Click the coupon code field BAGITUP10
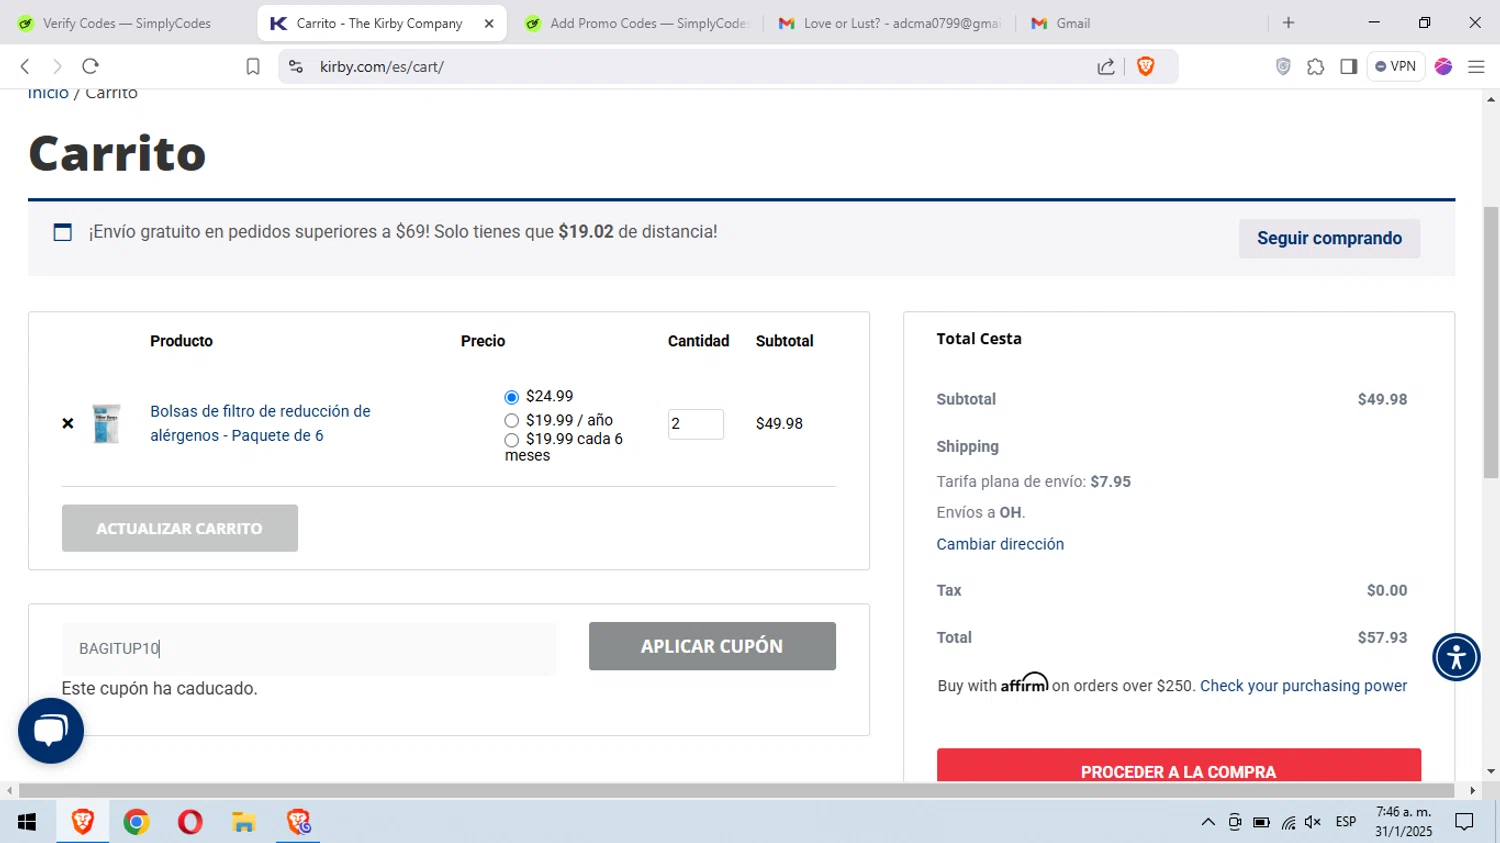Screen dimensions: 1500x843 (308, 648)
